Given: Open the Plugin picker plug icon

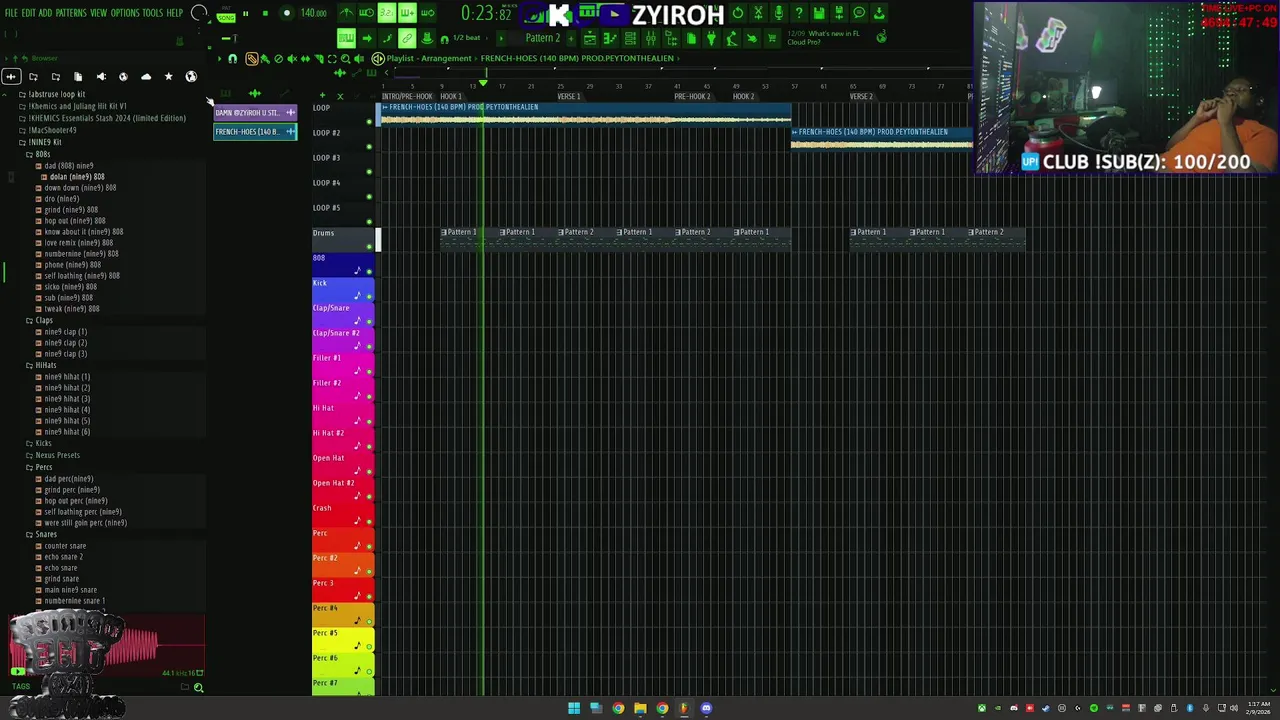Looking at the screenshot, I should click(711, 38).
